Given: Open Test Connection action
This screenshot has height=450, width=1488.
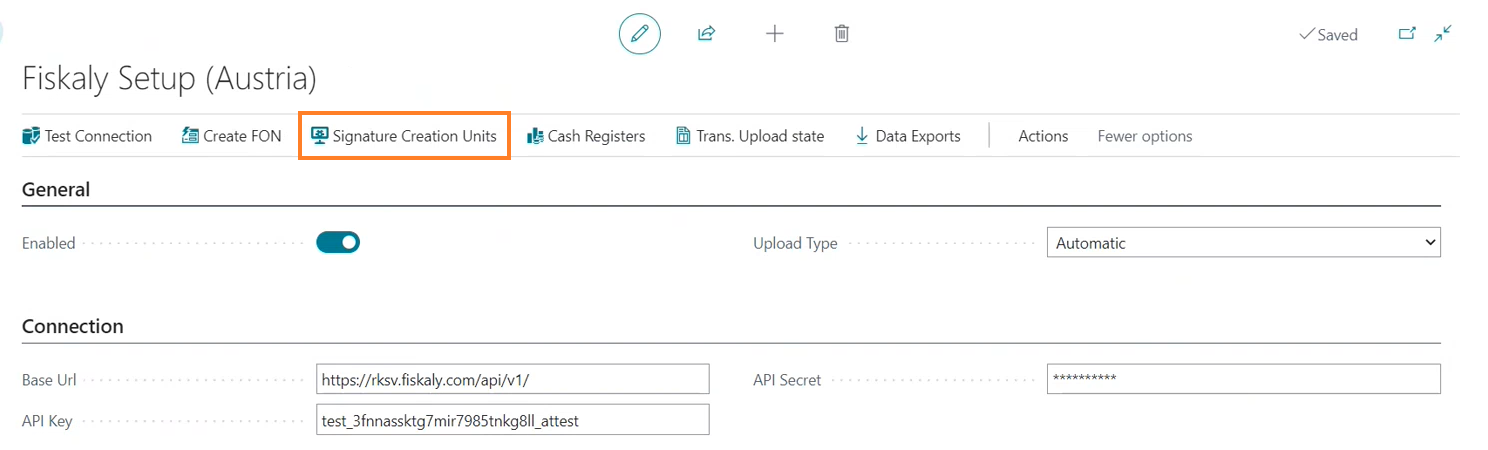Looking at the screenshot, I should (87, 136).
